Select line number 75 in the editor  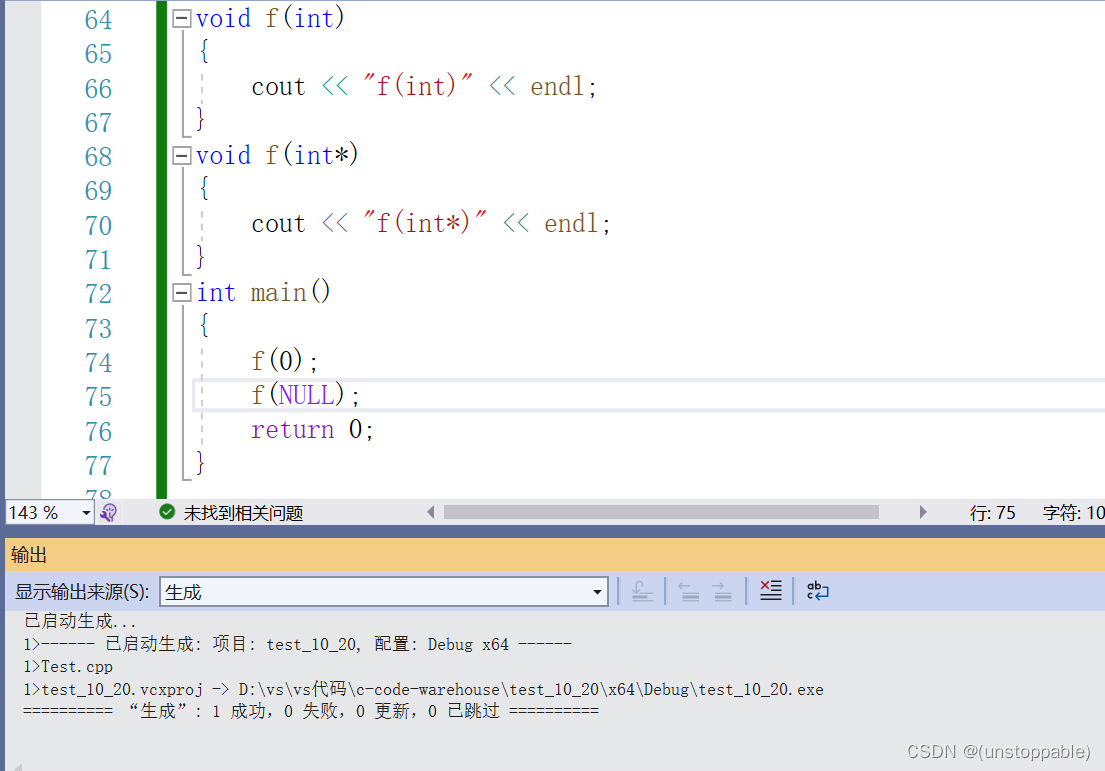98,396
